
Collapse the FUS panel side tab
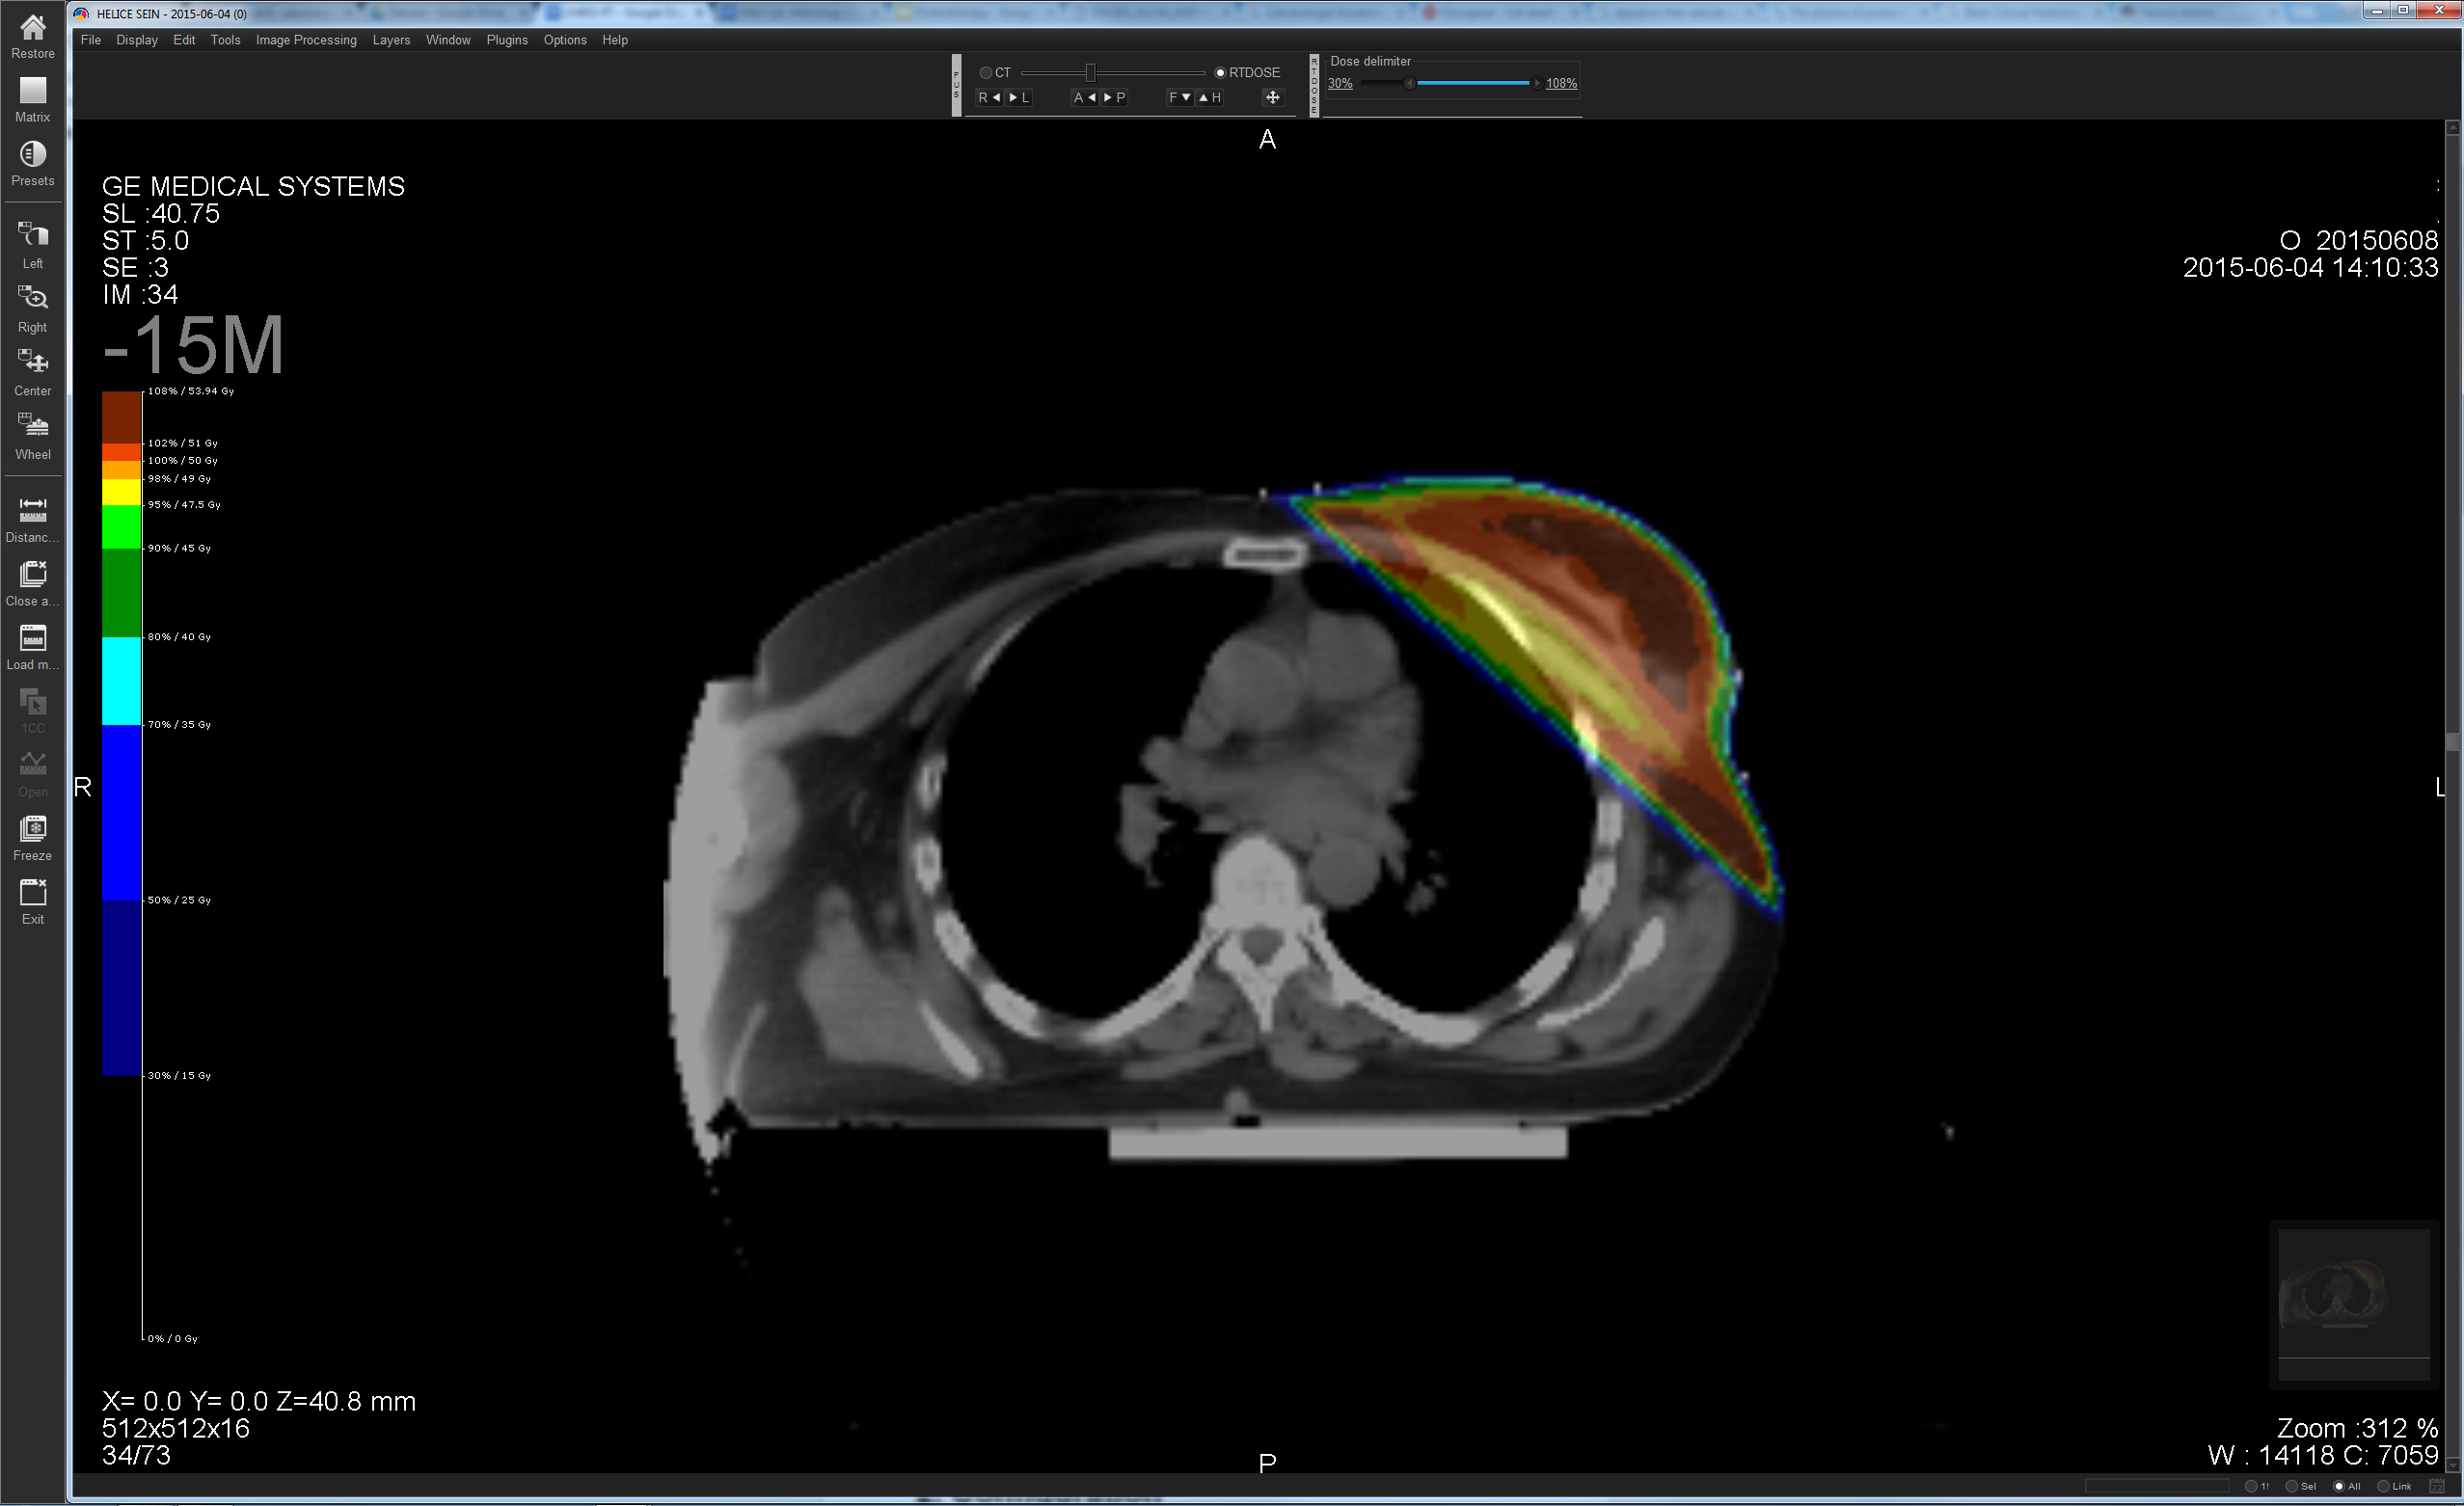(956, 85)
